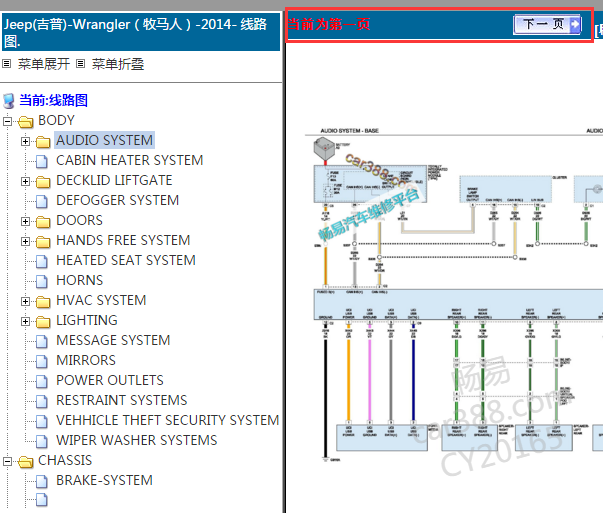Screen dimensions: 603x513
Task: Click the computer icon beside 当前:线路图
Action: [9, 101]
